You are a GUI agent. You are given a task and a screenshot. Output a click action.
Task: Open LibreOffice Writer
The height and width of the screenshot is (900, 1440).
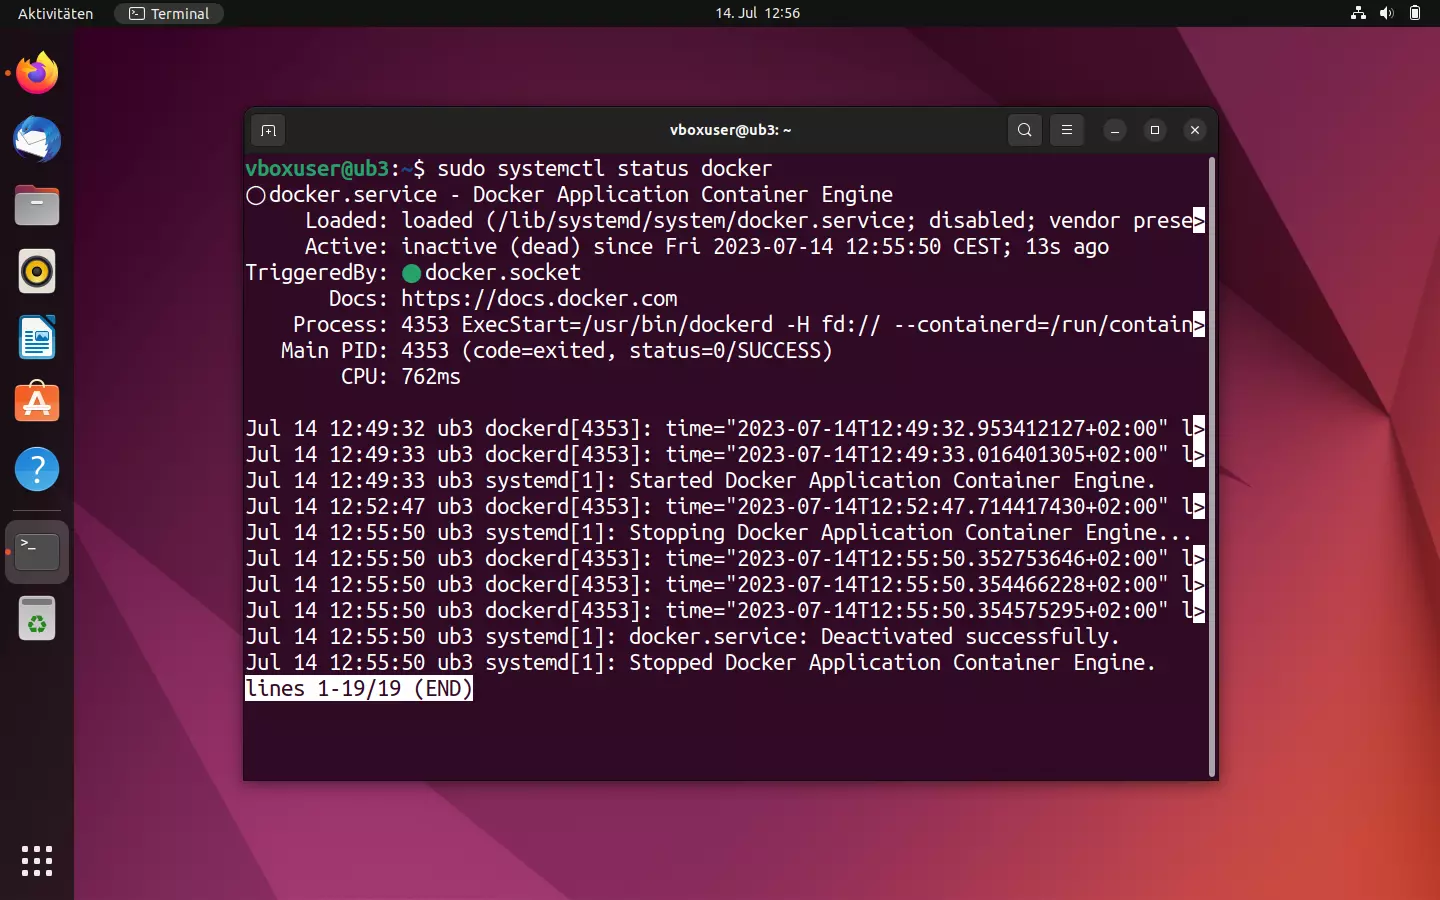36,337
